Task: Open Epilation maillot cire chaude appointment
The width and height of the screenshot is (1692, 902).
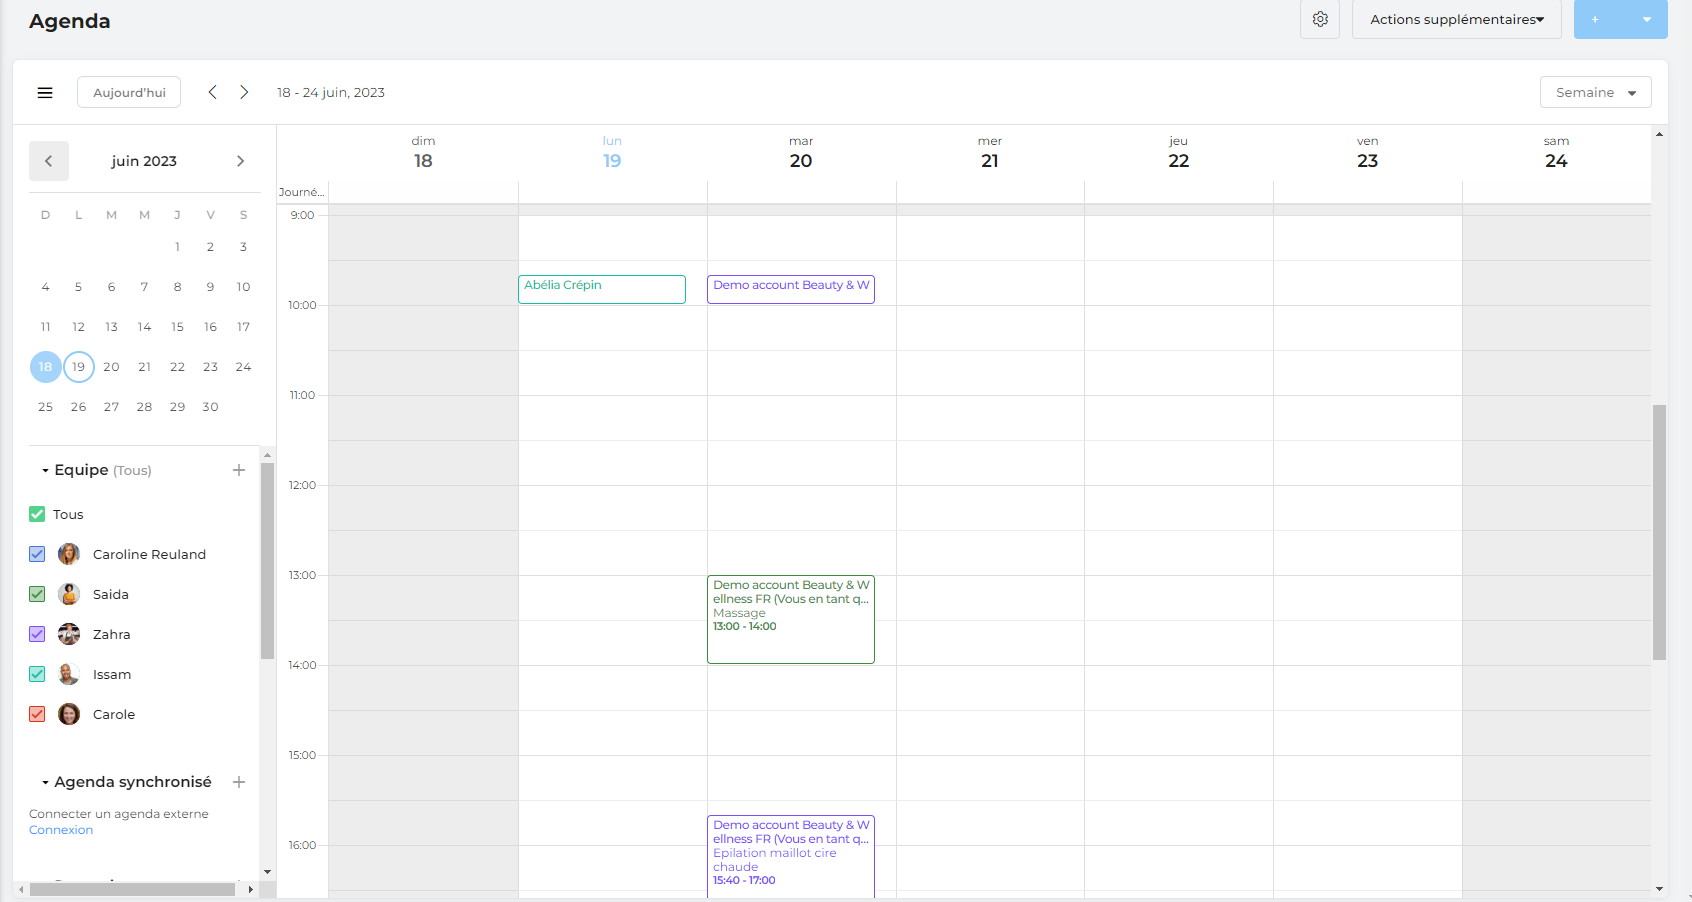Action: coord(791,856)
